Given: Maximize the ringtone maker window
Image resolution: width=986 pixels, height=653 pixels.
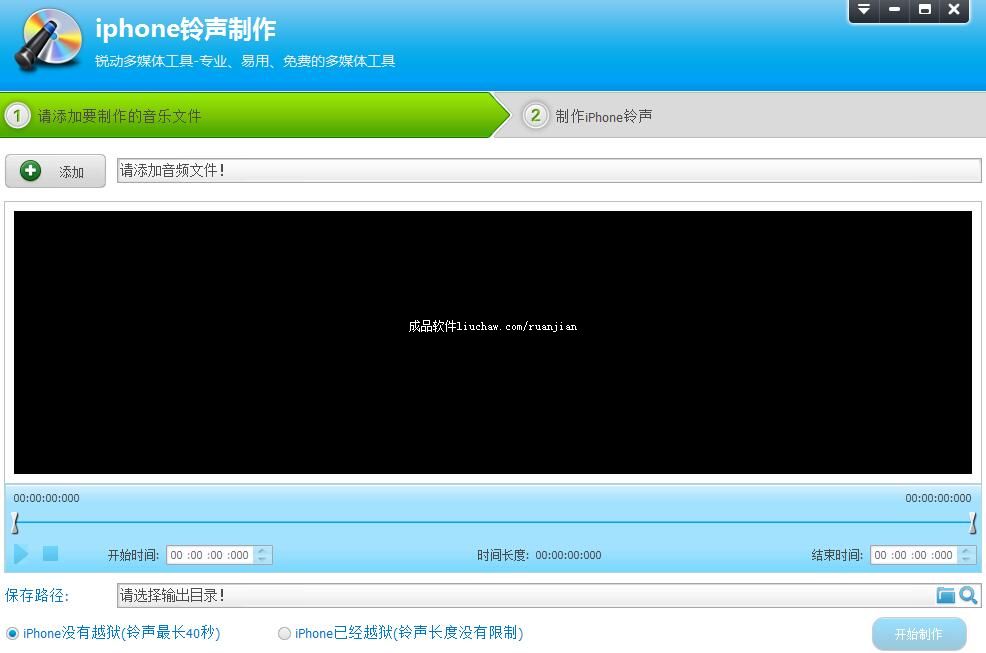Looking at the screenshot, I should [925, 10].
